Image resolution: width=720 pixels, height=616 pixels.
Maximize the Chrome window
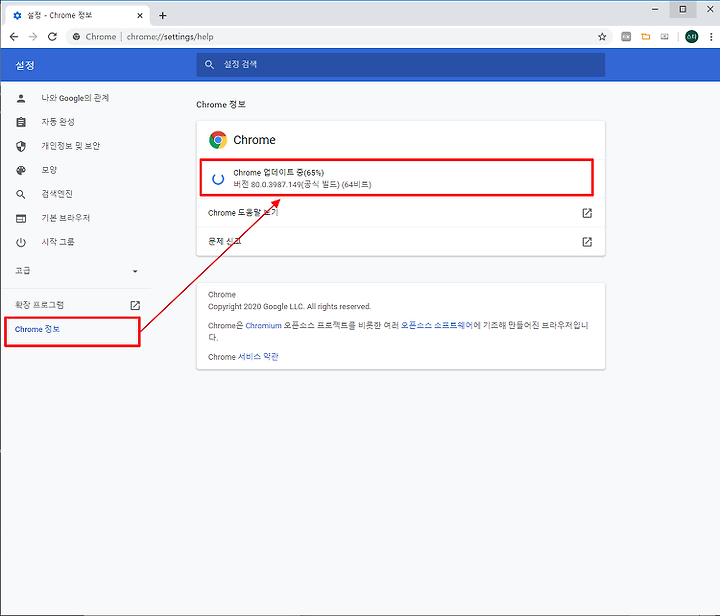683,9
